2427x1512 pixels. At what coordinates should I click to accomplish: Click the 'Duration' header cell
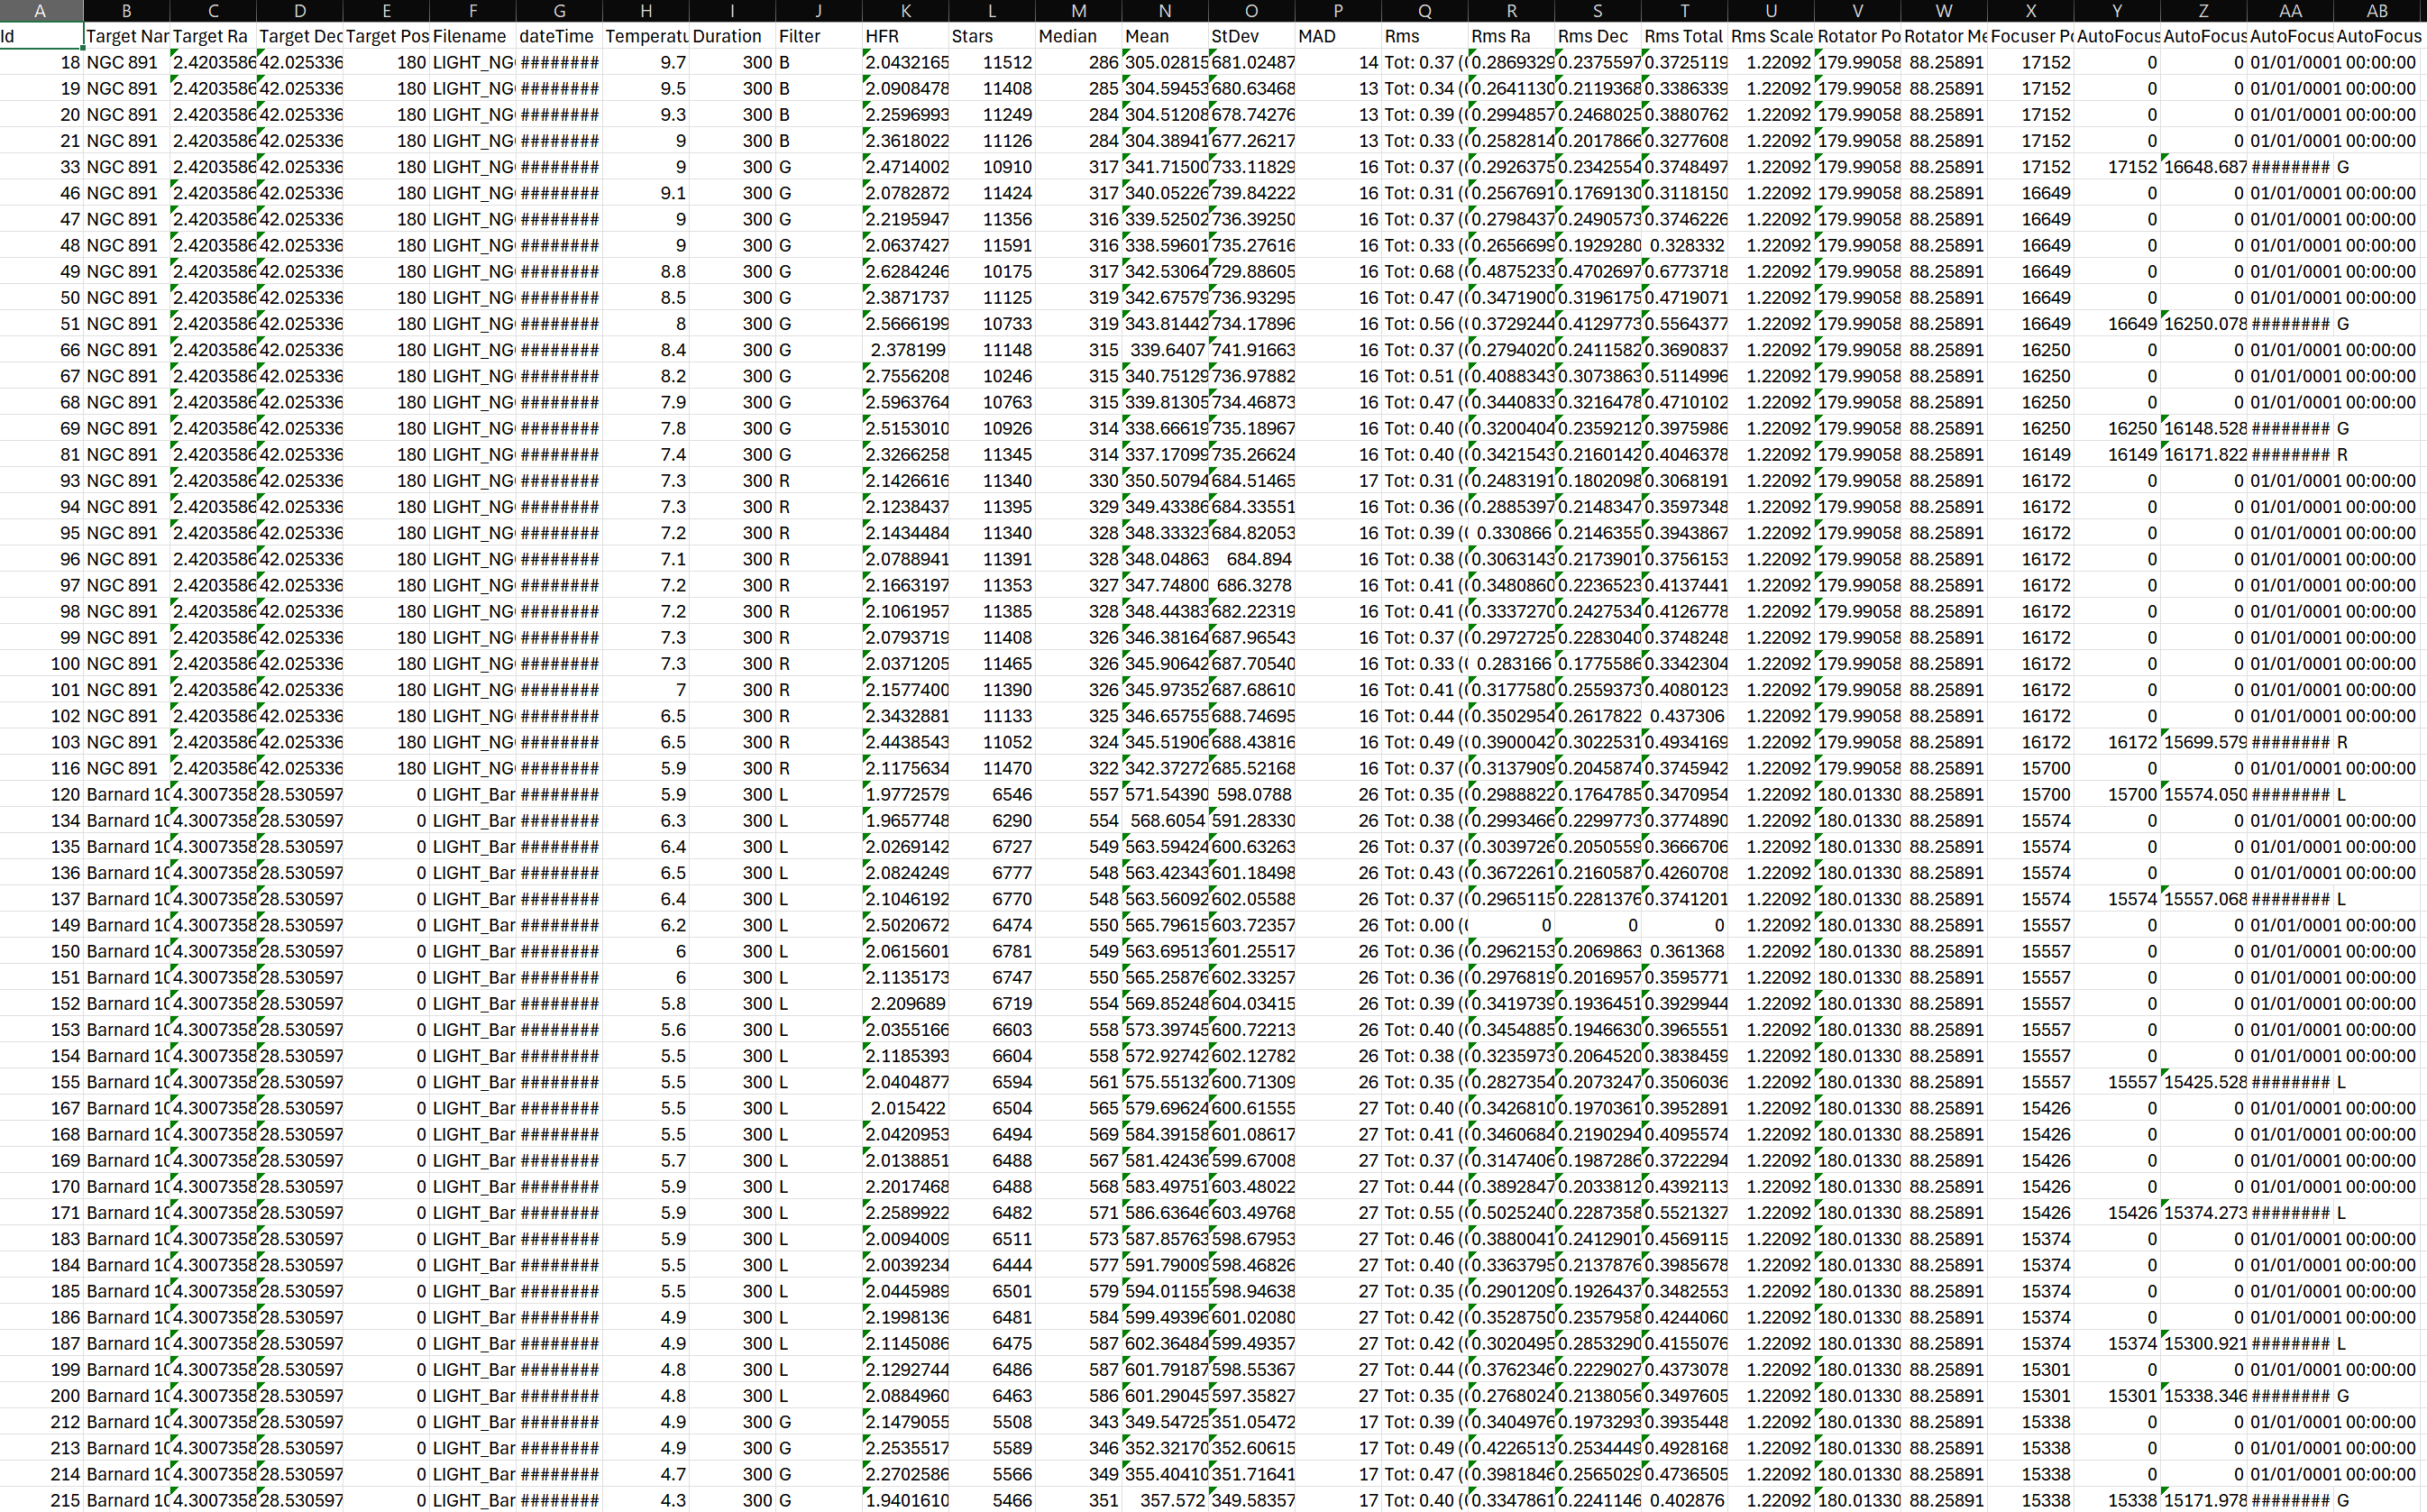[732, 36]
